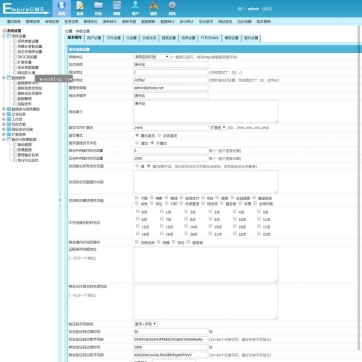
Task: Tick the 0点 hour checkbox
Action: click(x=138, y=211)
